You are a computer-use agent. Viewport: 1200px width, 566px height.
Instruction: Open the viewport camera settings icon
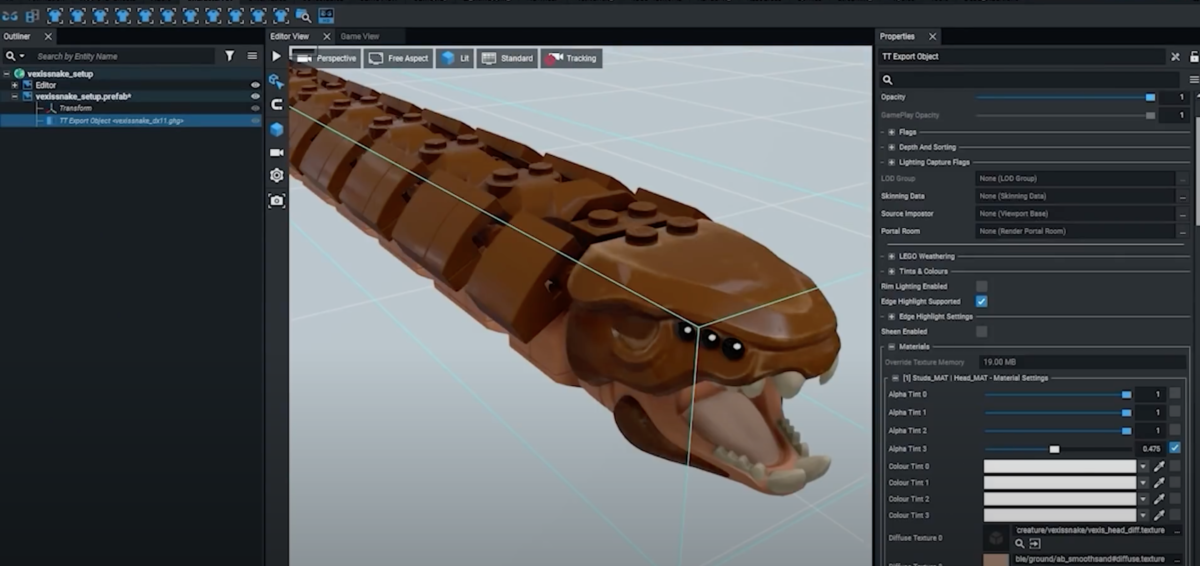pos(276,152)
